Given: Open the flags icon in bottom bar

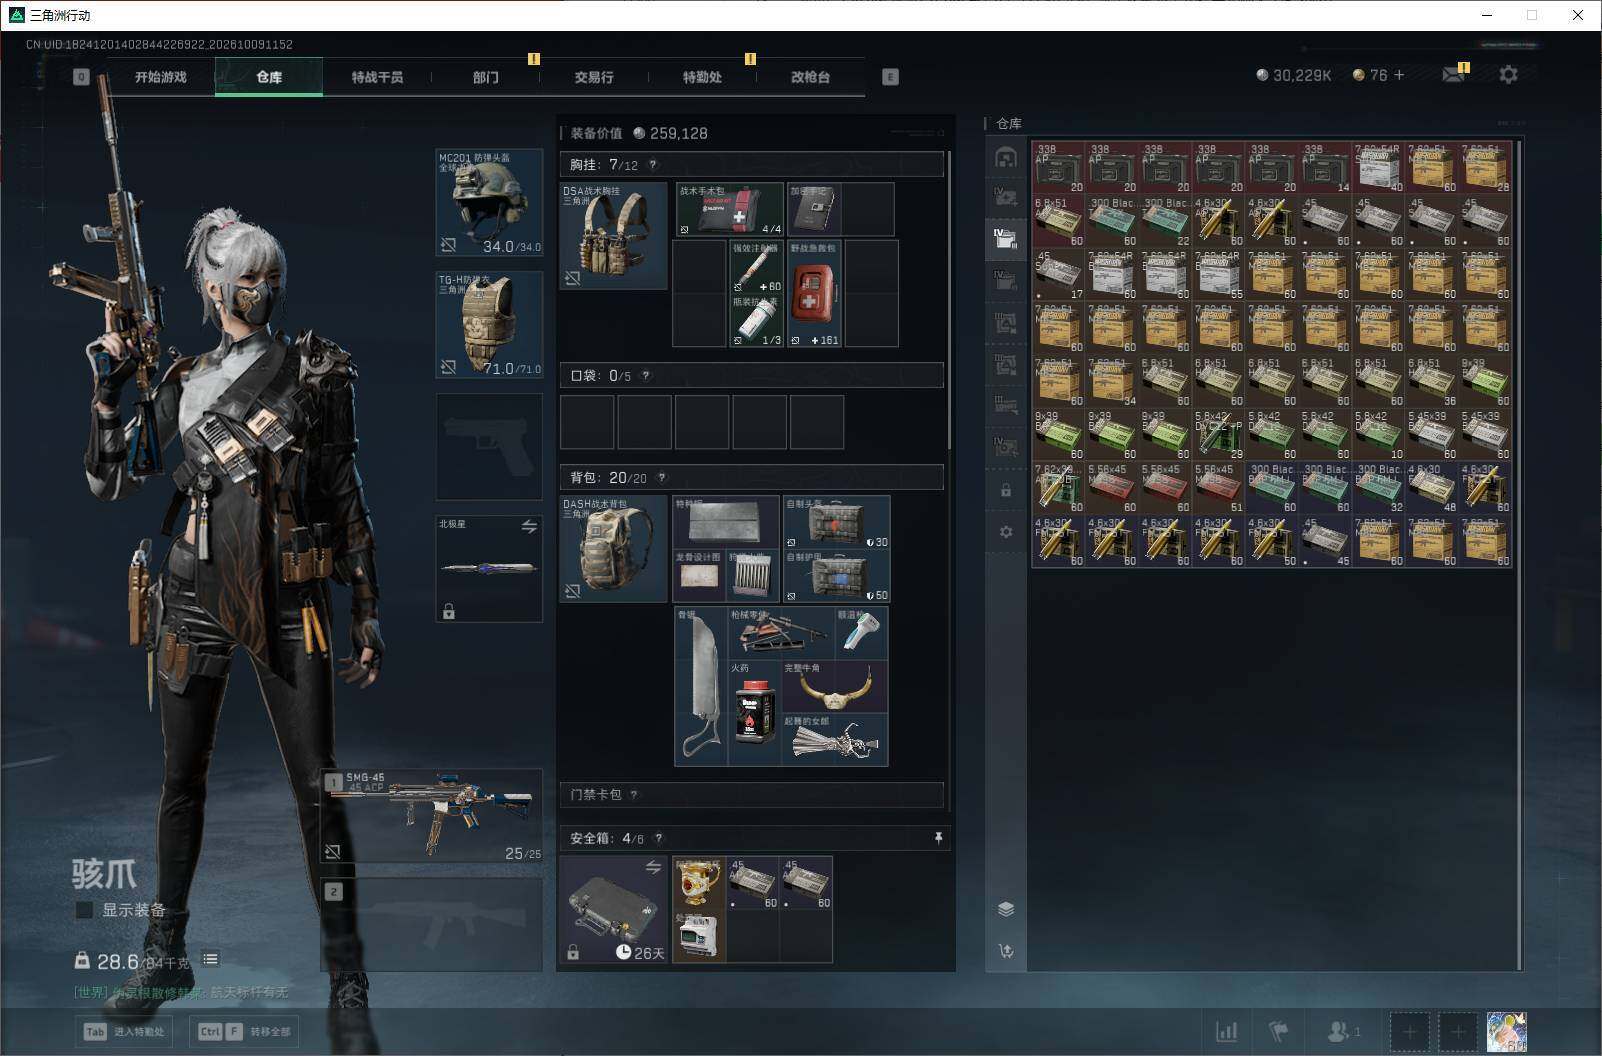Looking at the screenshot, I should point(1279,1031).
